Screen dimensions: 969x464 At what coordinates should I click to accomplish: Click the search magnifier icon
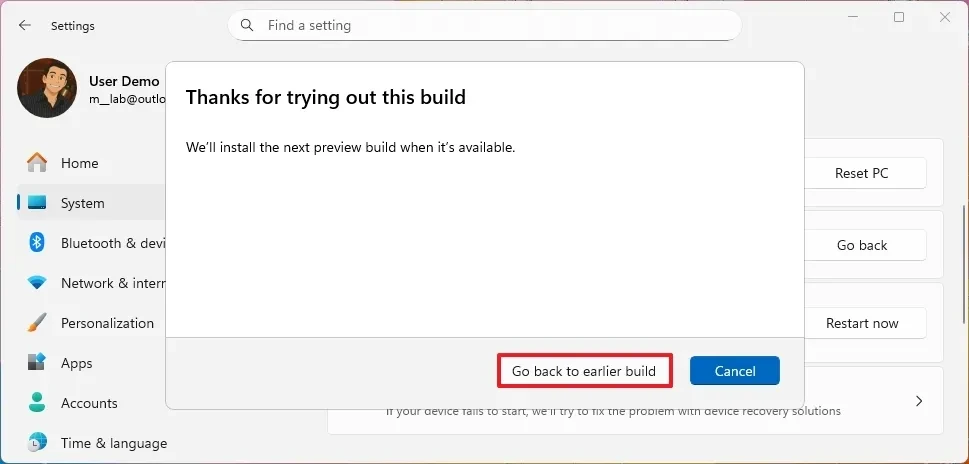pos(247,25)
